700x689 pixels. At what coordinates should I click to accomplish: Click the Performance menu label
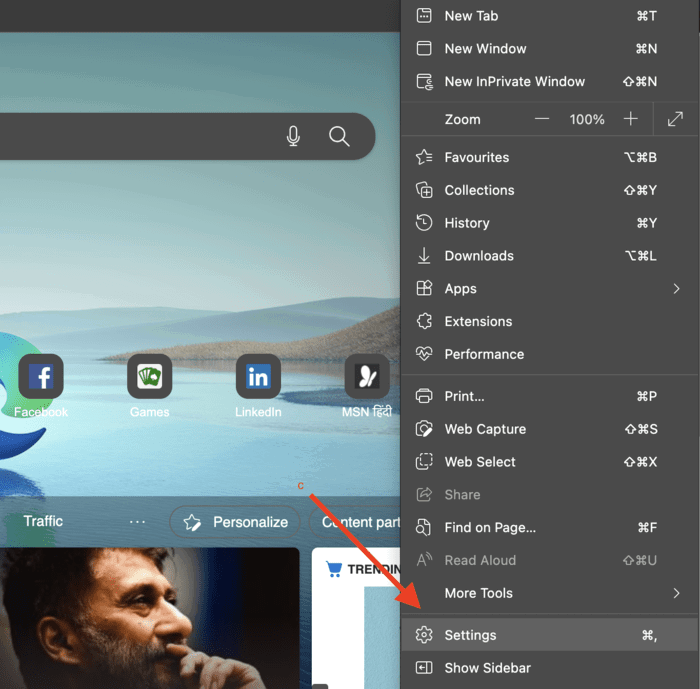(x=484, y=354)
